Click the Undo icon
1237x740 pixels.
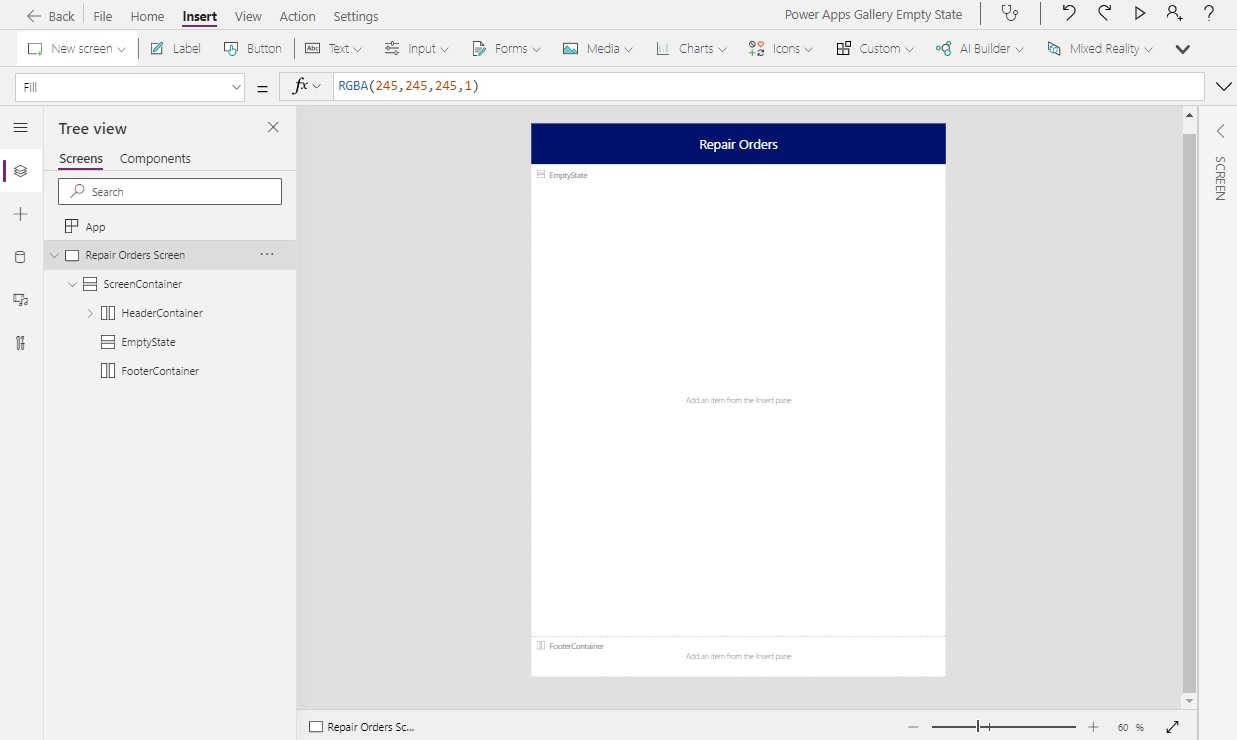pyautogui.click(x=1070, y=14)
